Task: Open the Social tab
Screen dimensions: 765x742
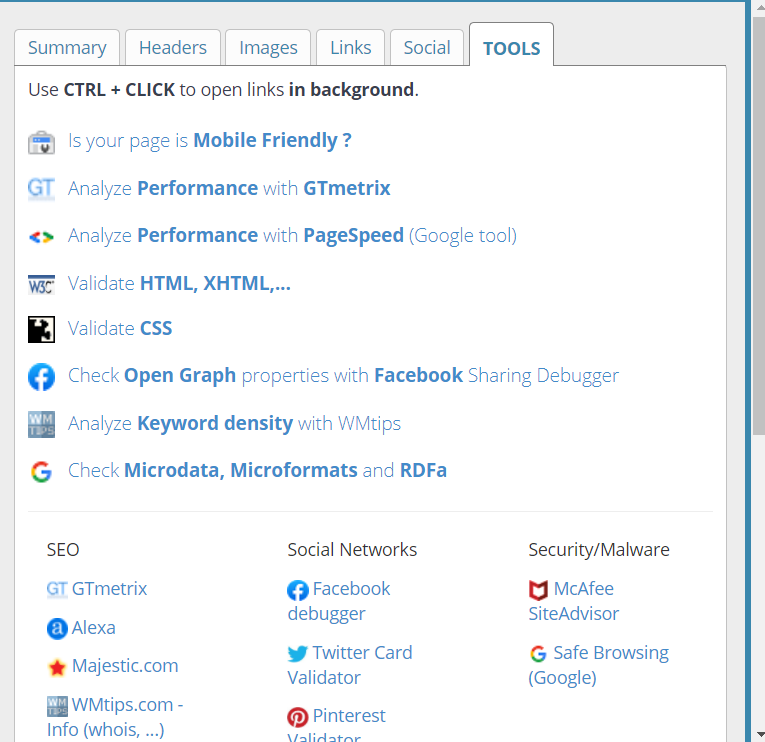Action: click(427, 47)
